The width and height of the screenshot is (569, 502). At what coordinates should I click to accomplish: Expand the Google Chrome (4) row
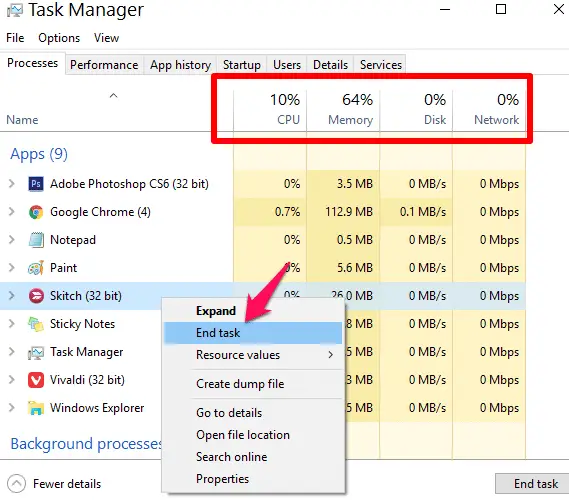point(12,212)
